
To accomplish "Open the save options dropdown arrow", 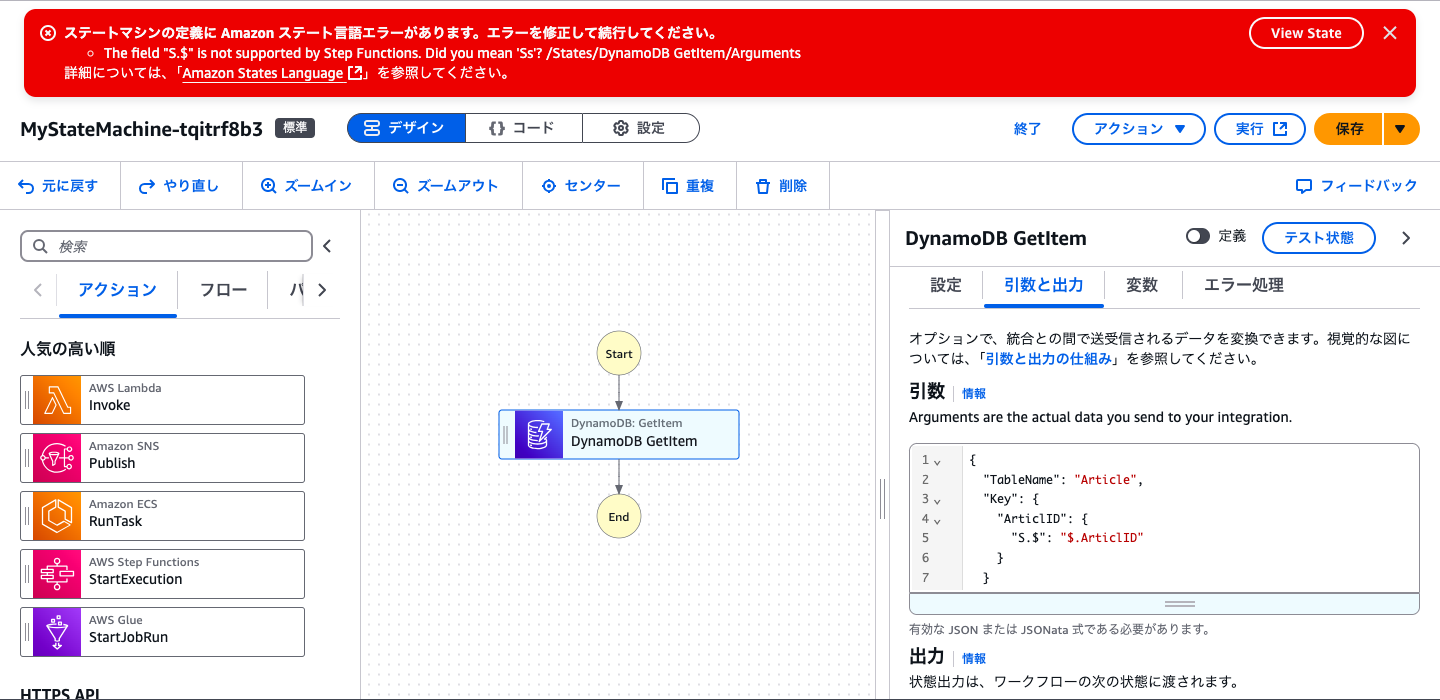I will [1401, 129].
